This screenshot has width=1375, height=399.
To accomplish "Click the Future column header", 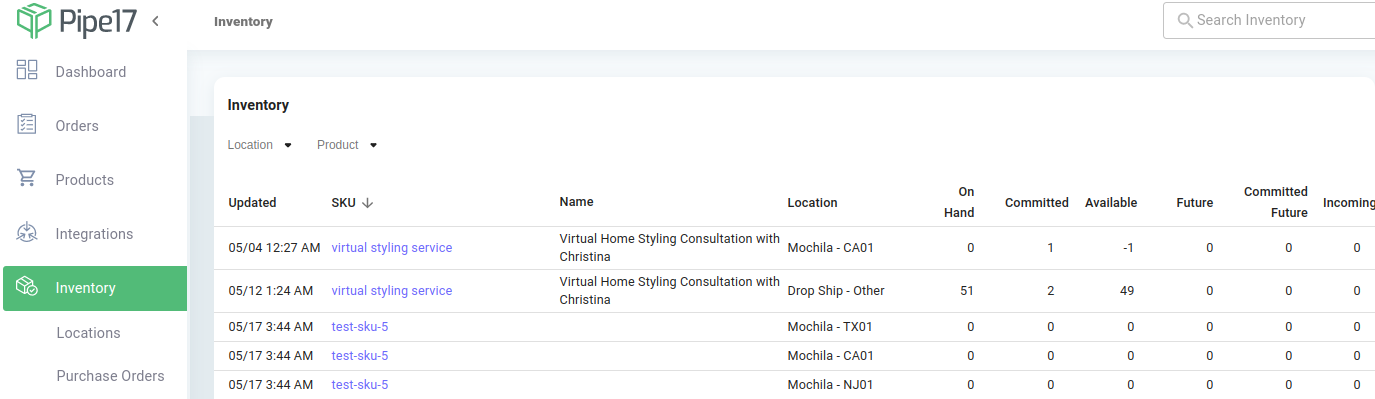I will pos(1194,203).
